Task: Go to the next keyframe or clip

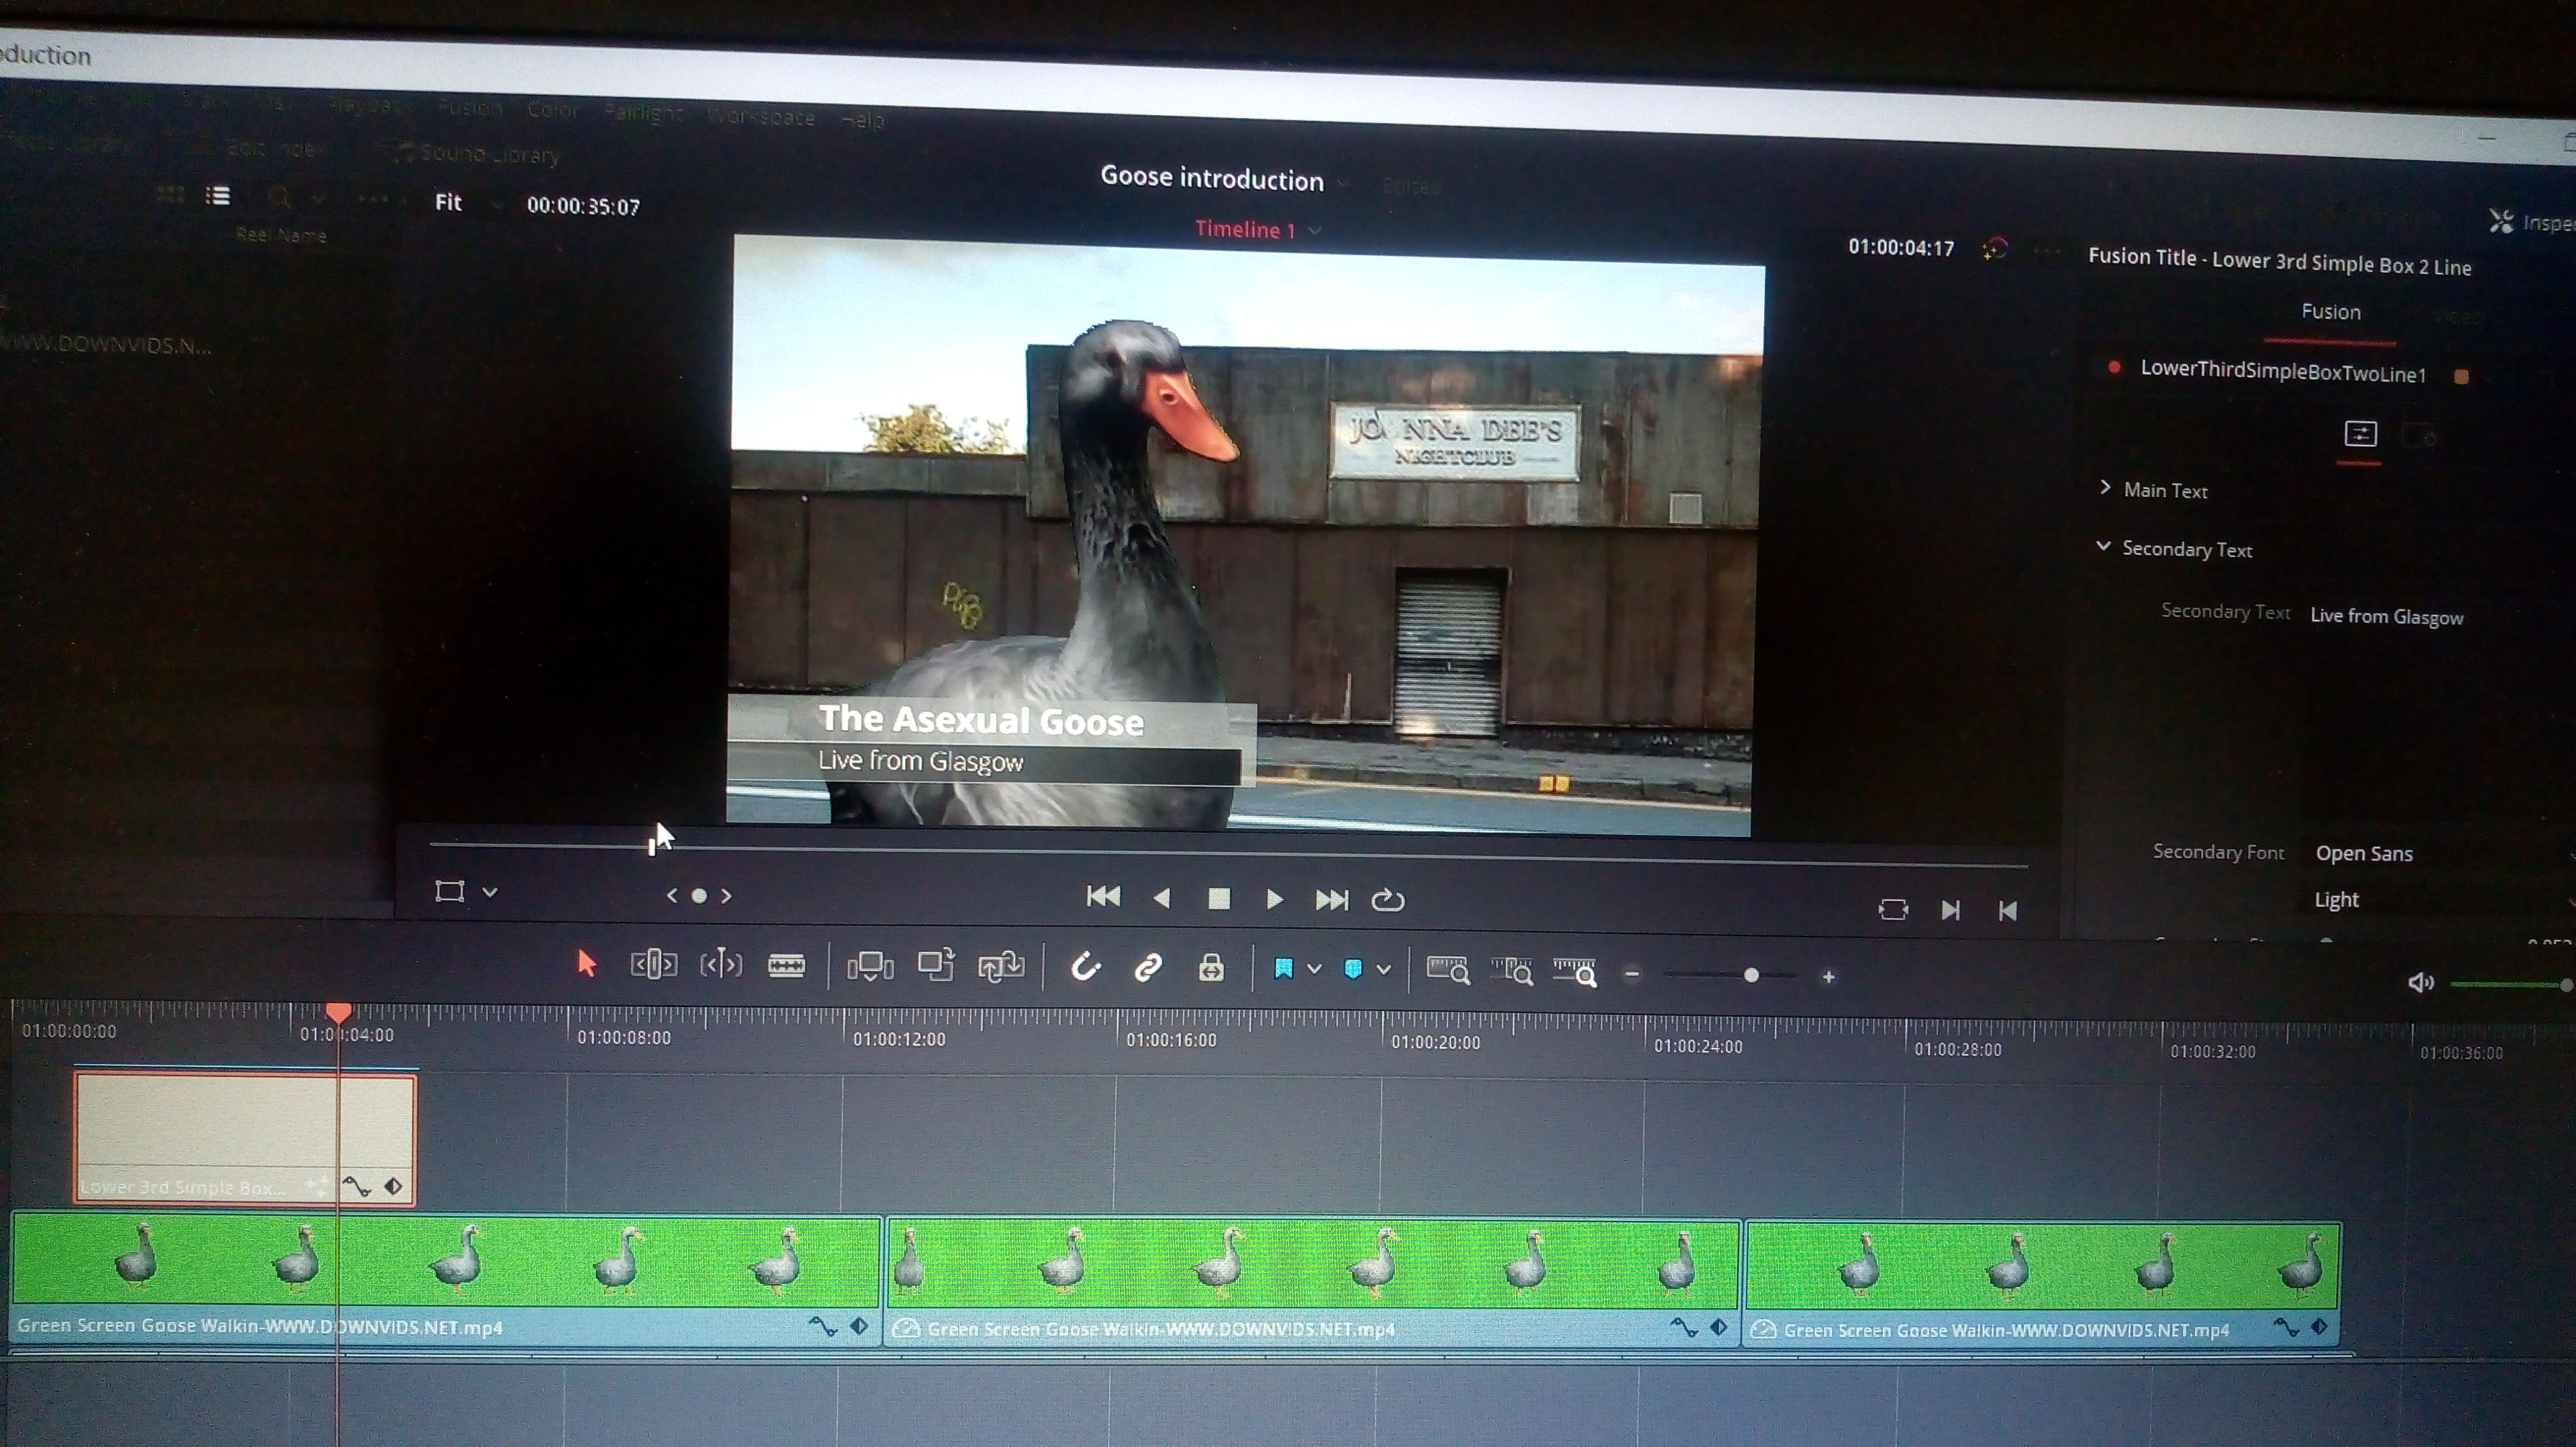Action: pos(727,896)
